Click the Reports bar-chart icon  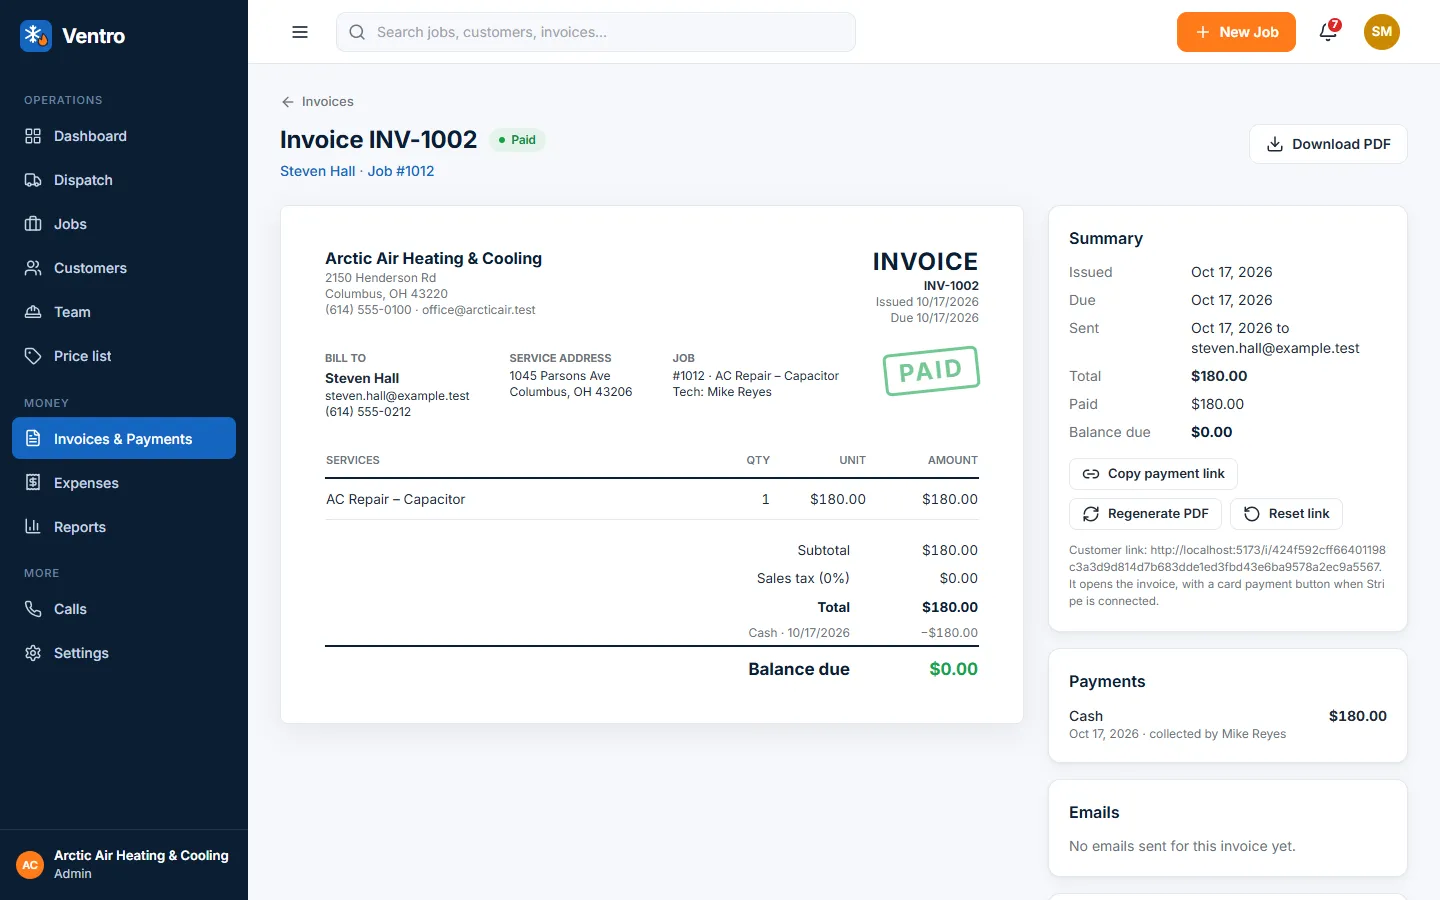(x=33, y=527)
